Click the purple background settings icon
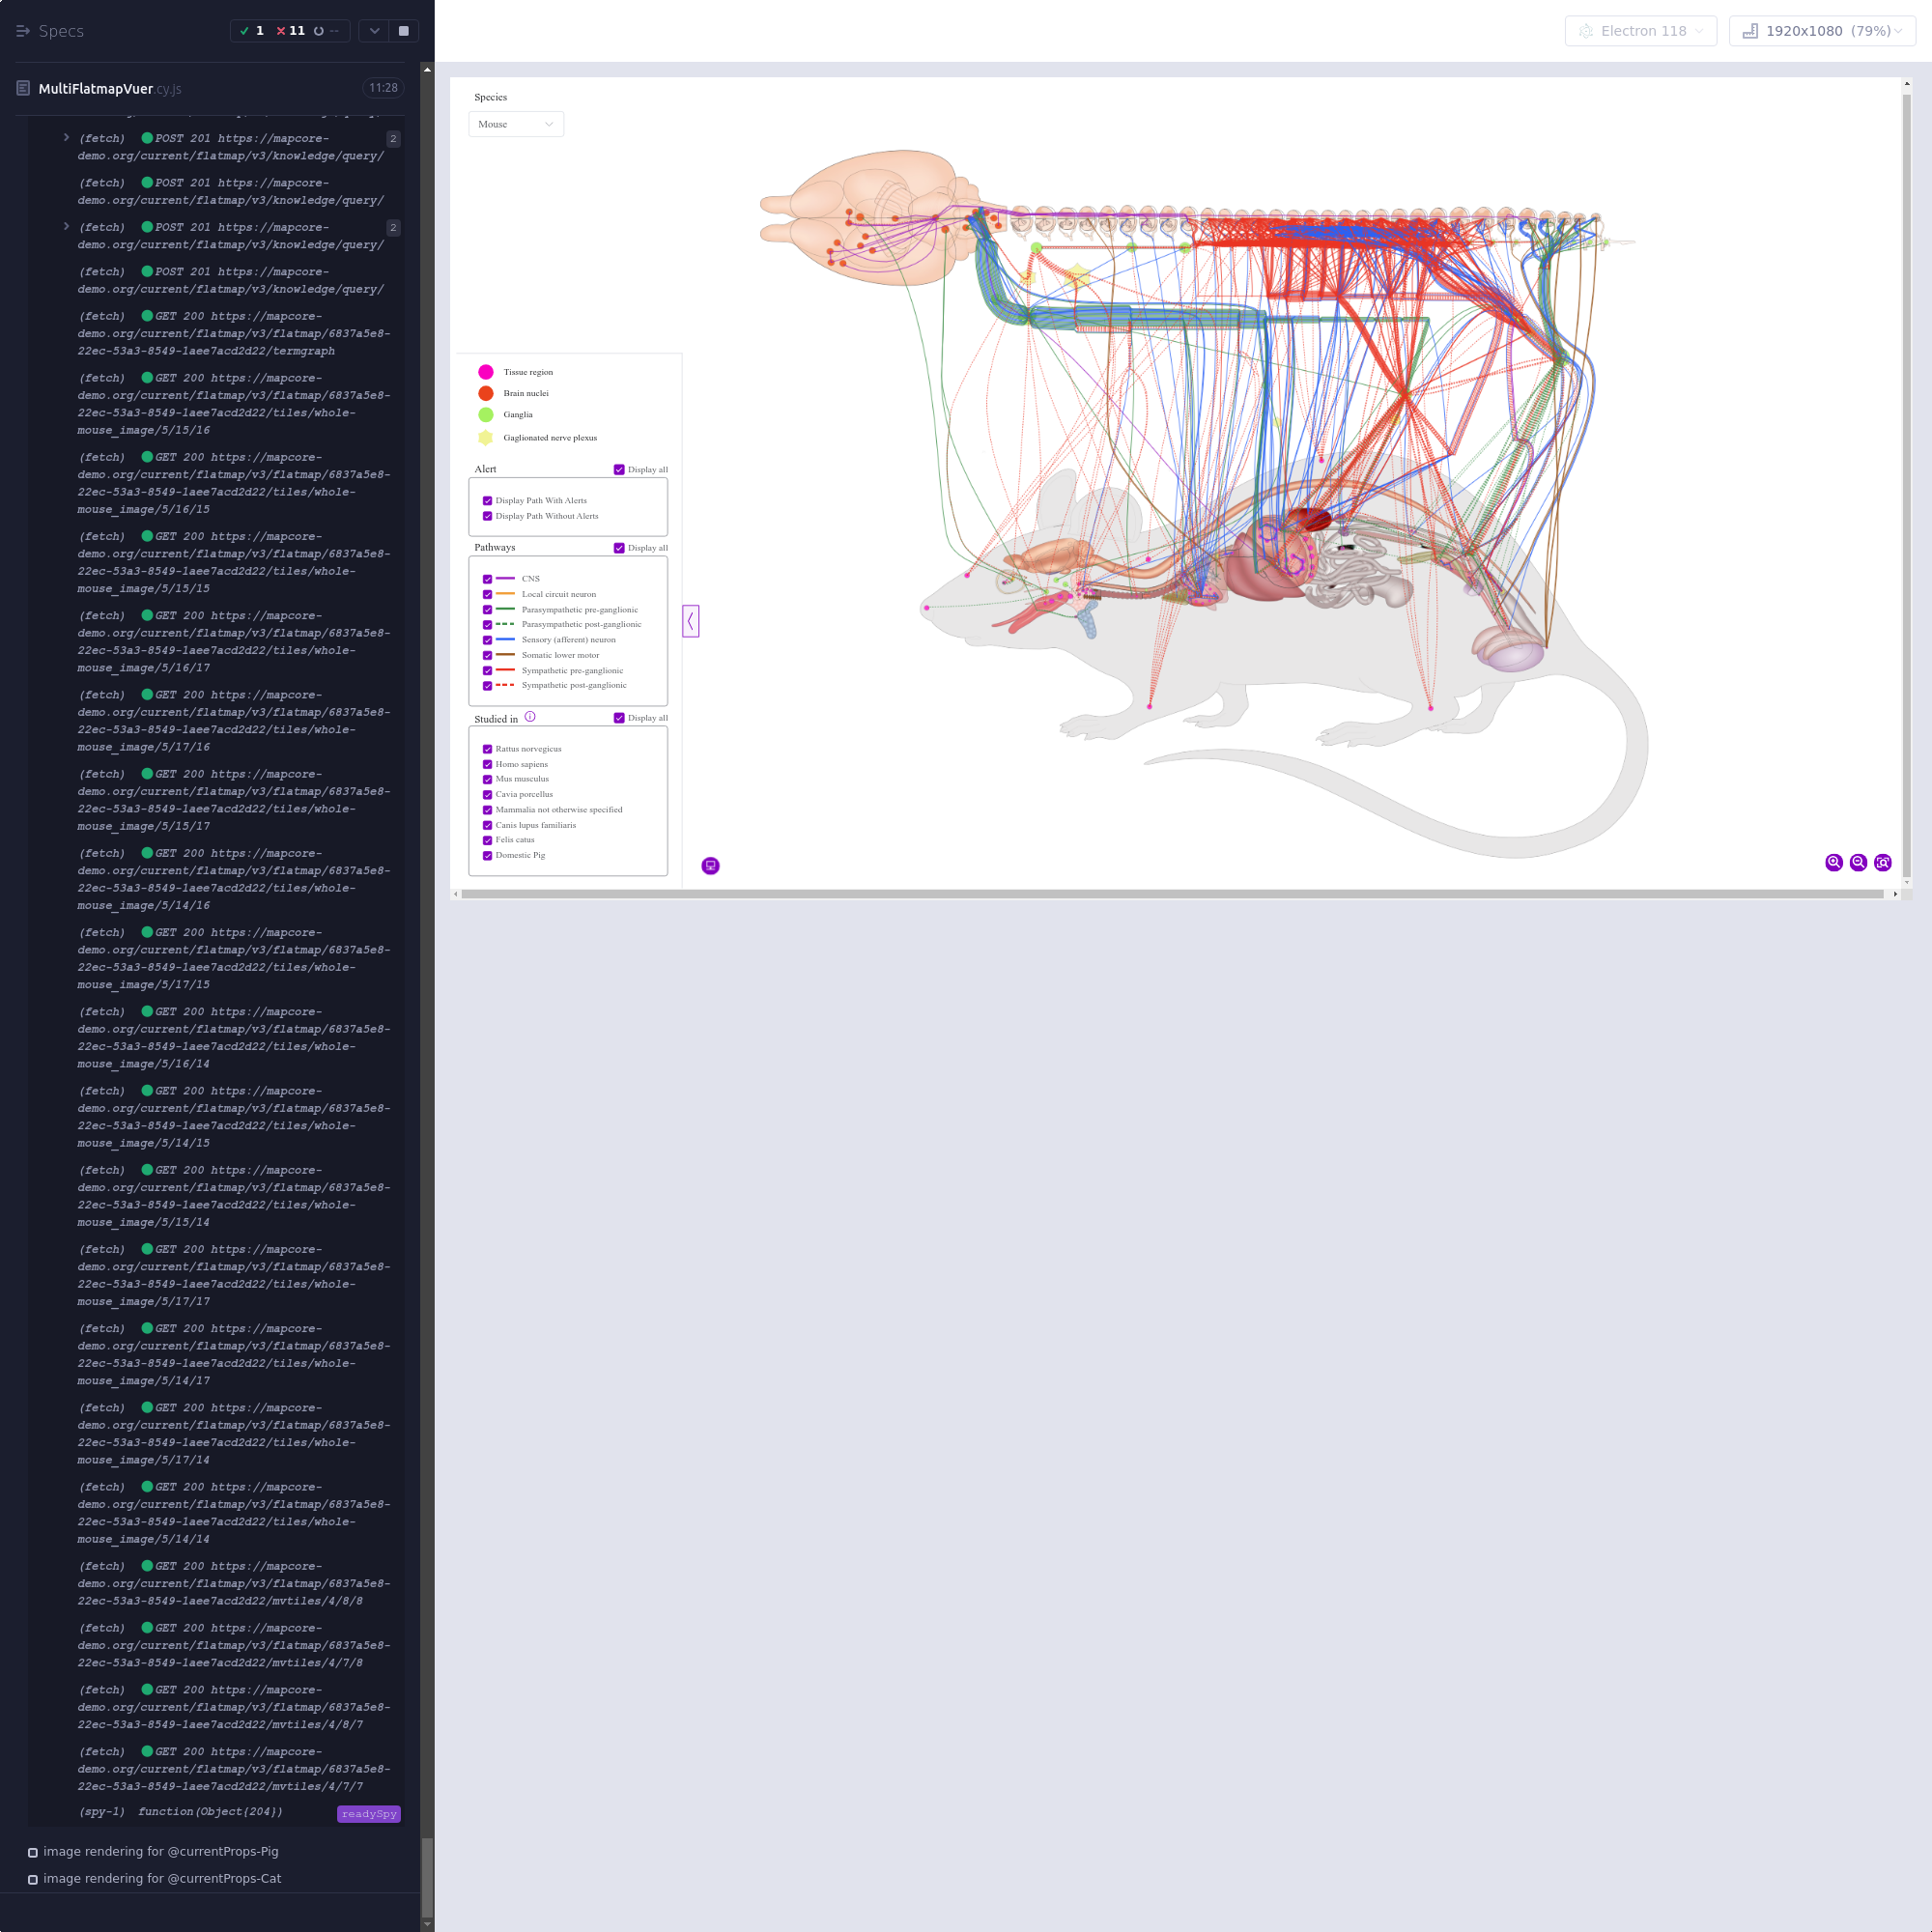 710,866
